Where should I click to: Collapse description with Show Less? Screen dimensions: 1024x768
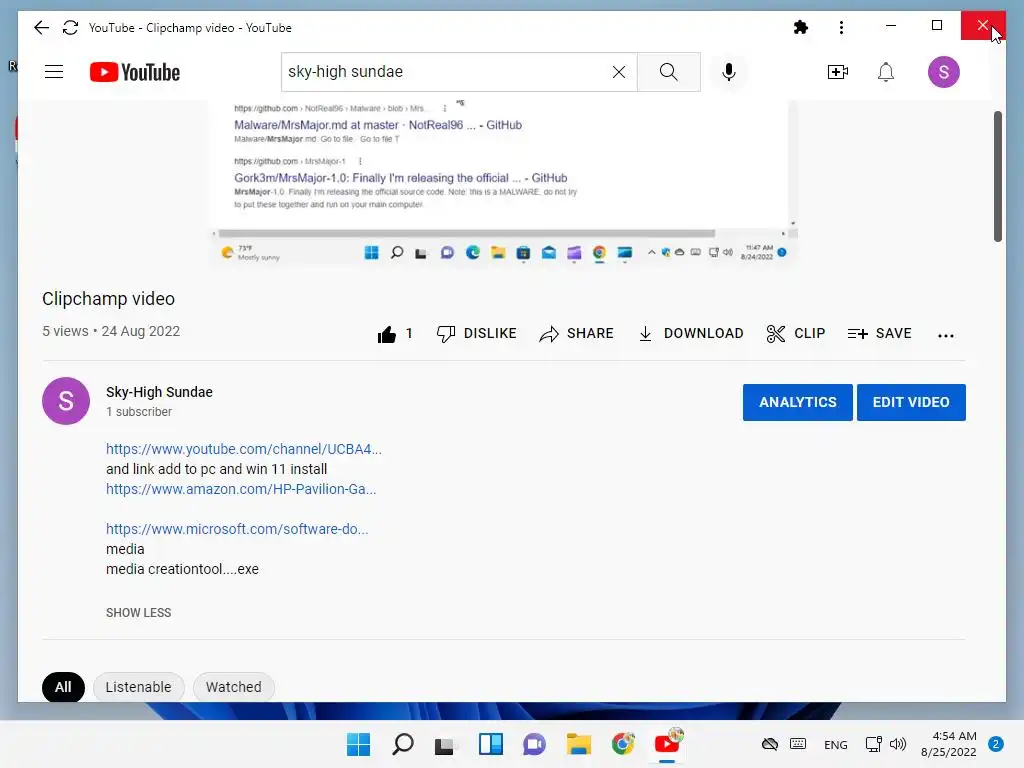click(138, 613)
